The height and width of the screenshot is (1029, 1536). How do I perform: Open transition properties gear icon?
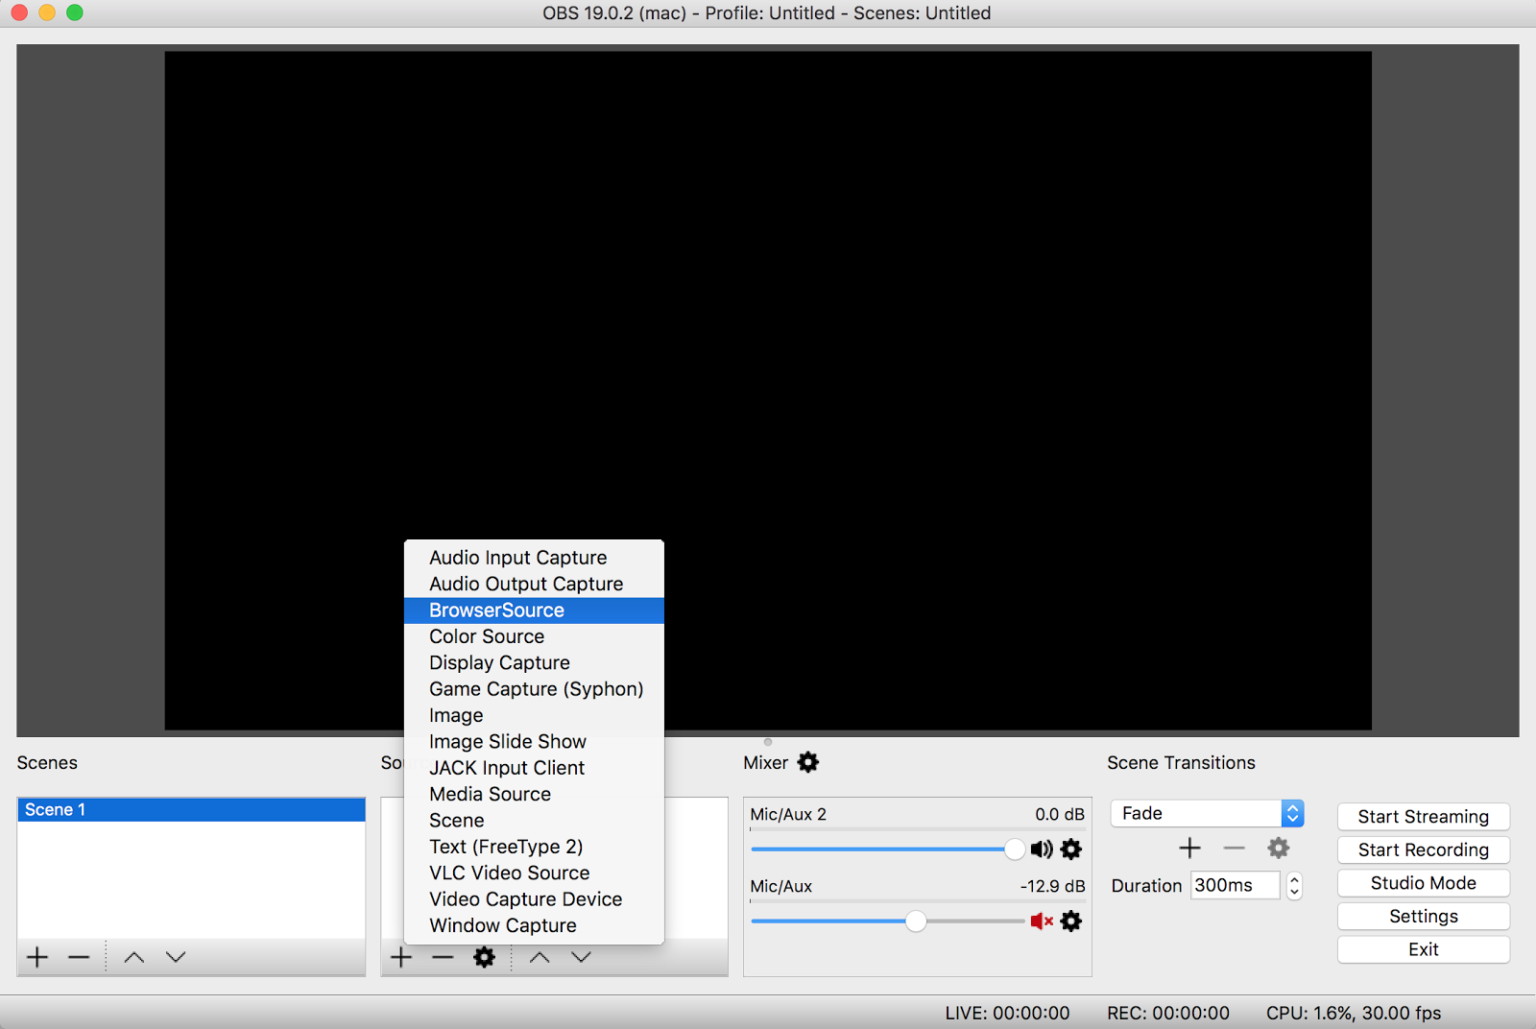pos(1278,847)
